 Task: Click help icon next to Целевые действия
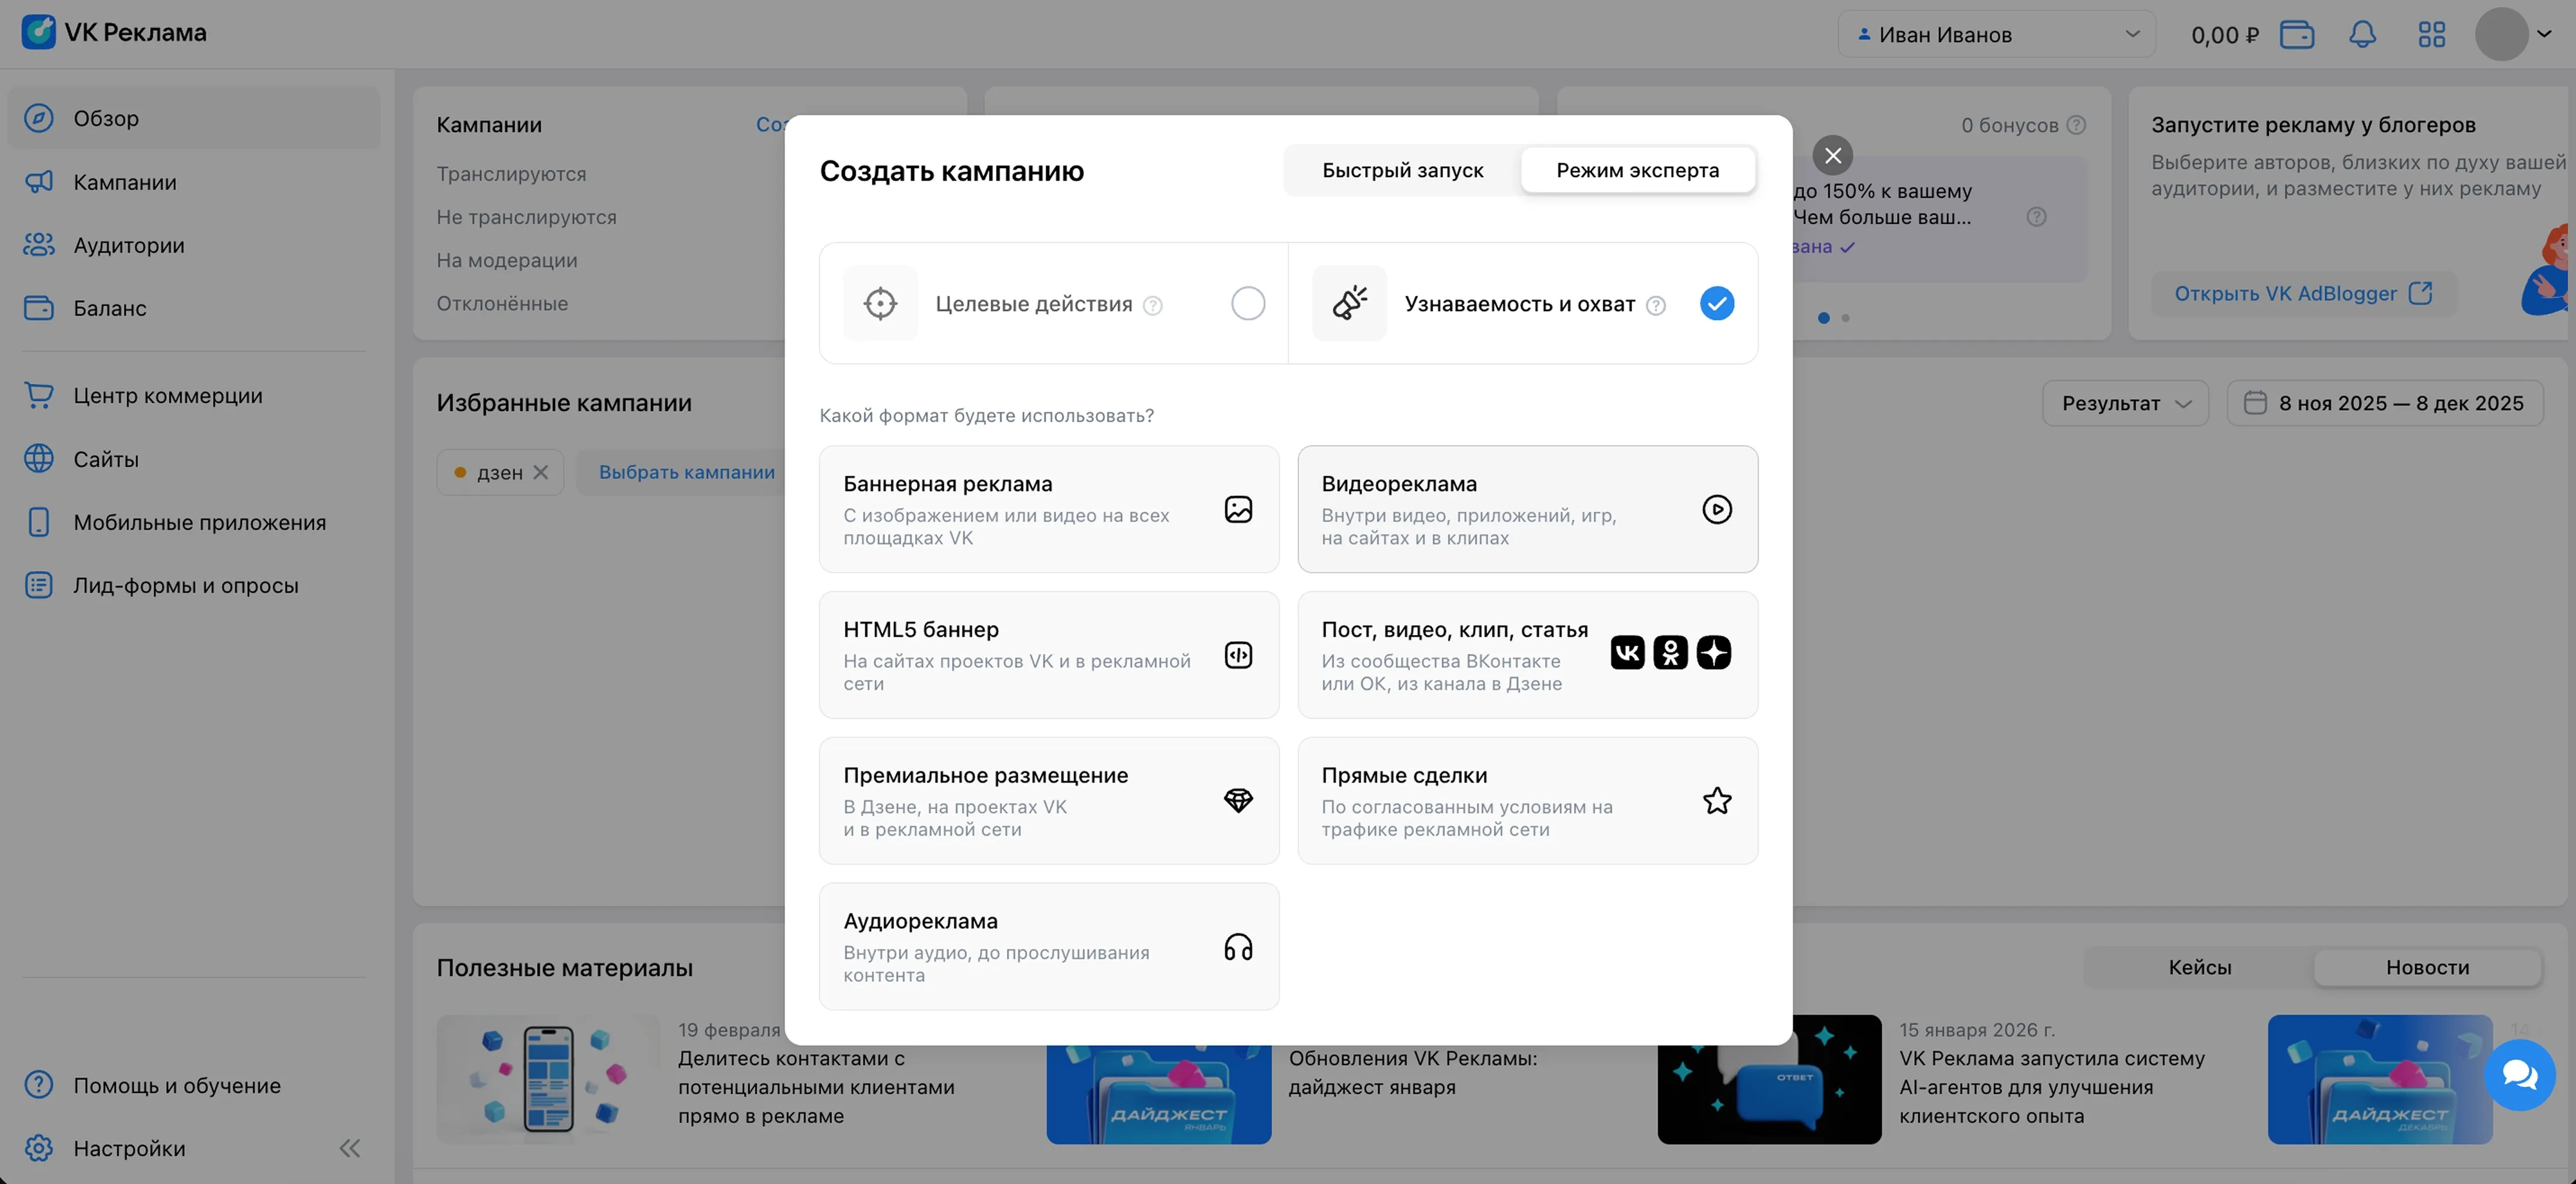(x=1153, y=305)
